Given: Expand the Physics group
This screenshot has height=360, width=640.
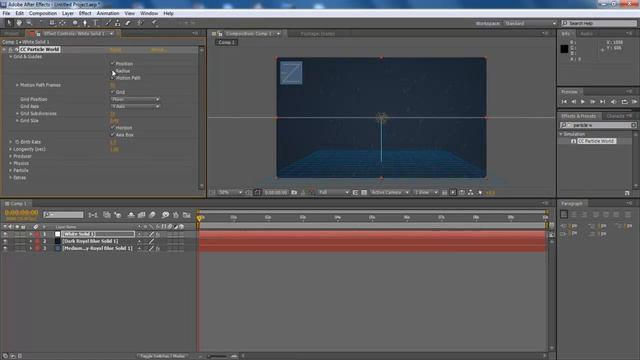Looking at the screenshot, I should click(11, 163).
